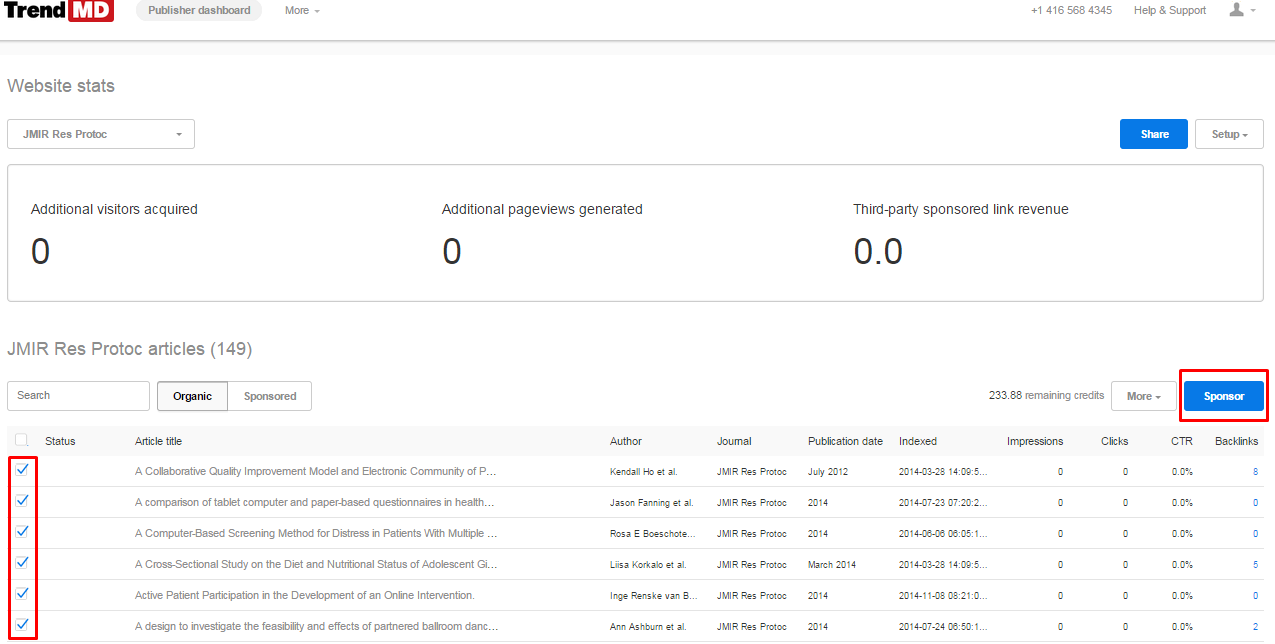Click the blue Sponsor button
The image size is (1275, 644).
(x=1224, y=396)
